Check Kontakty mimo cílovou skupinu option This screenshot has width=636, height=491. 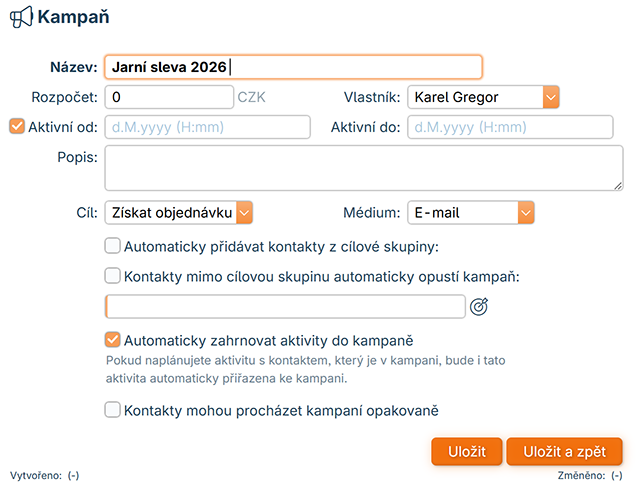pyautogui.click(x=113, y=276)
